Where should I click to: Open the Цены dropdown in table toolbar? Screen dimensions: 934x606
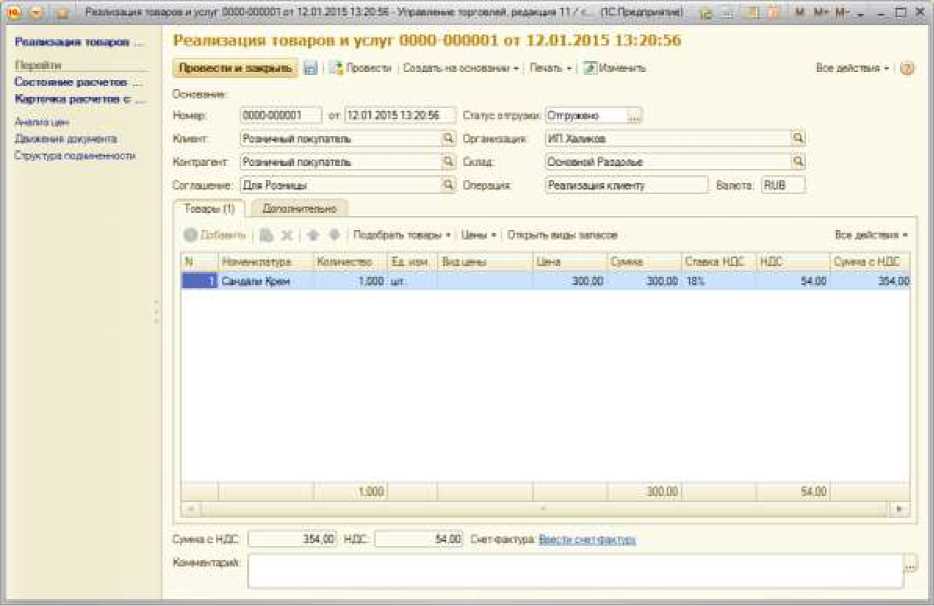pyautogui.click(x=479, y=235)
